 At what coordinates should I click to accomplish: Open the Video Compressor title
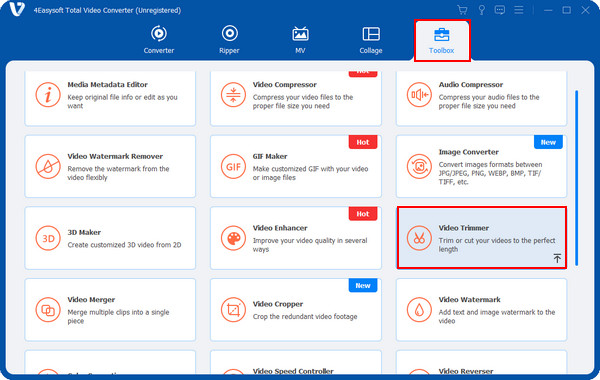coord(284,85)
